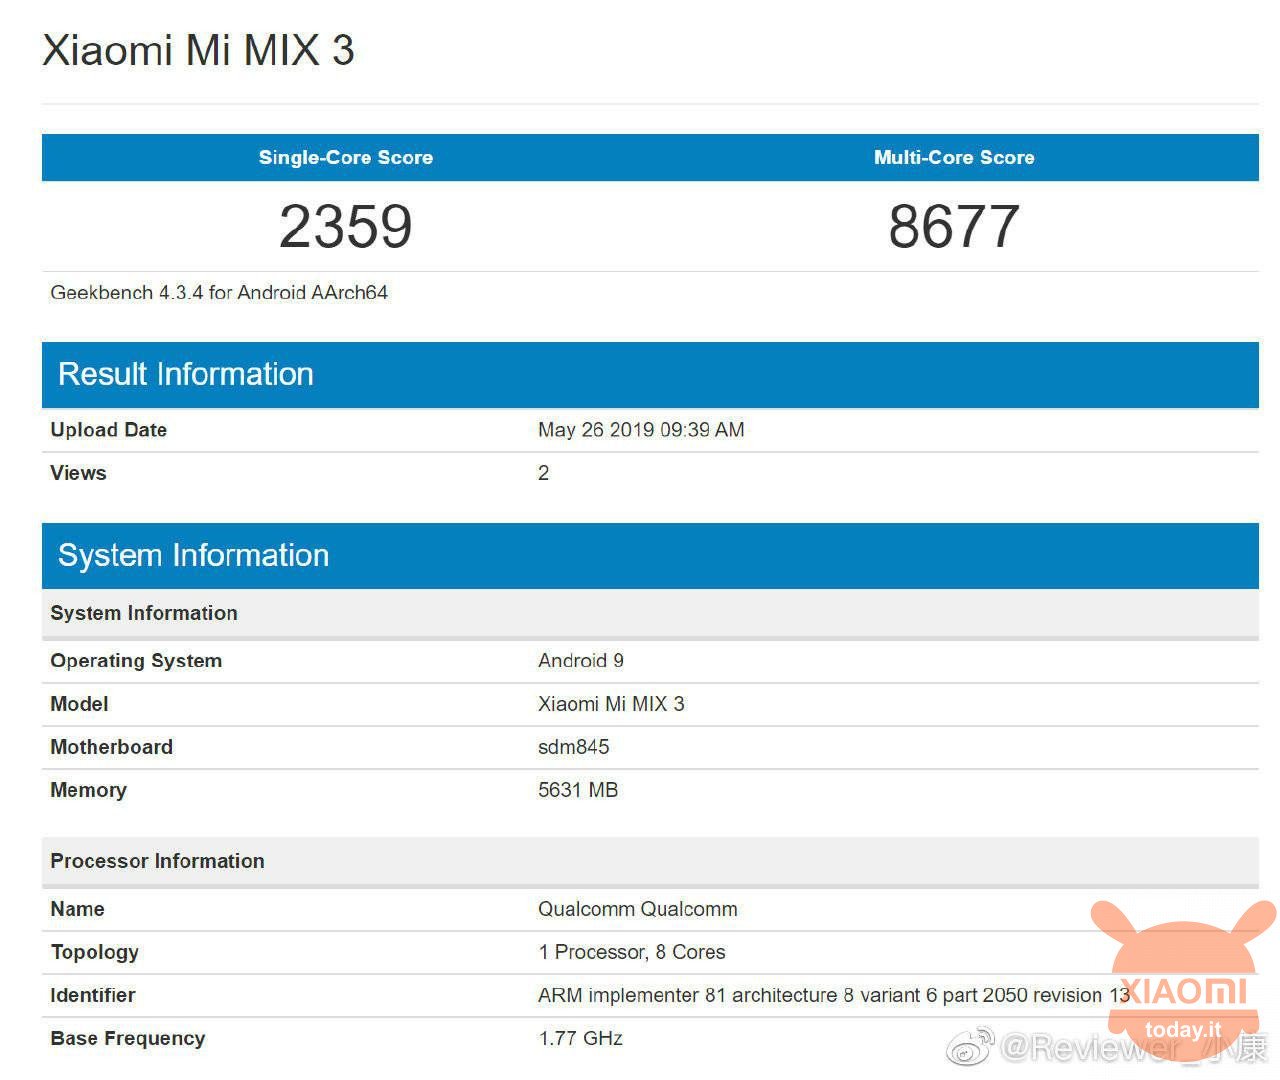This screenshot has width=1280, height=1080.
Task: Click the 'Single-Core Score' header
Action: [346, 157]
